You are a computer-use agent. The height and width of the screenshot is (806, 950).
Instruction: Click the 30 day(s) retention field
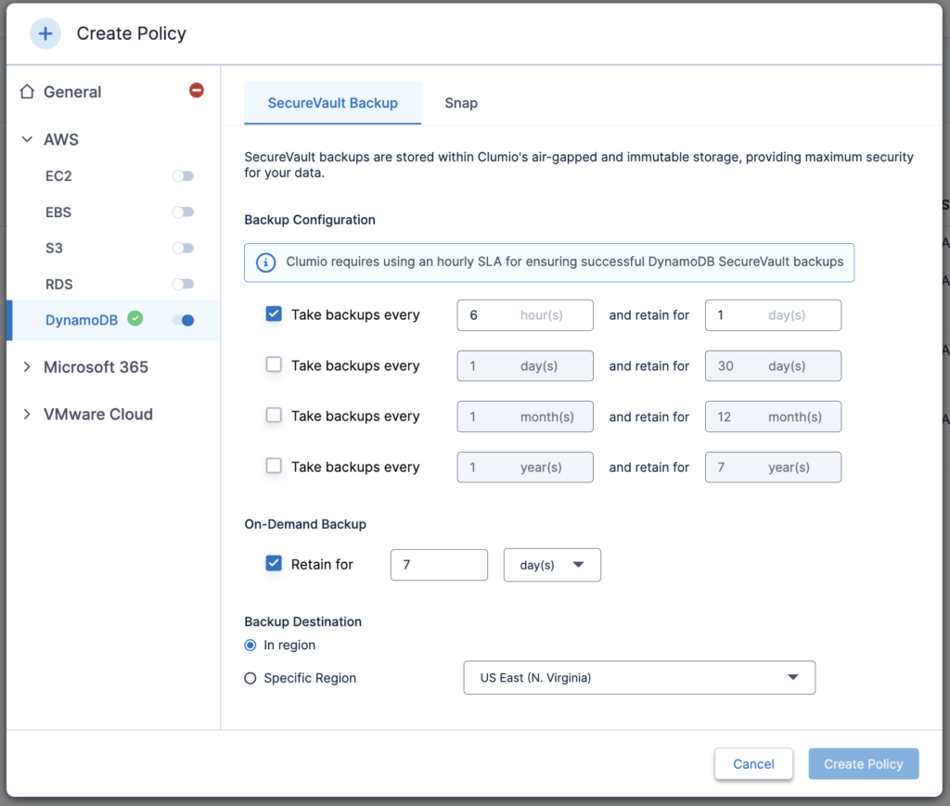click(x=773, y=366)
